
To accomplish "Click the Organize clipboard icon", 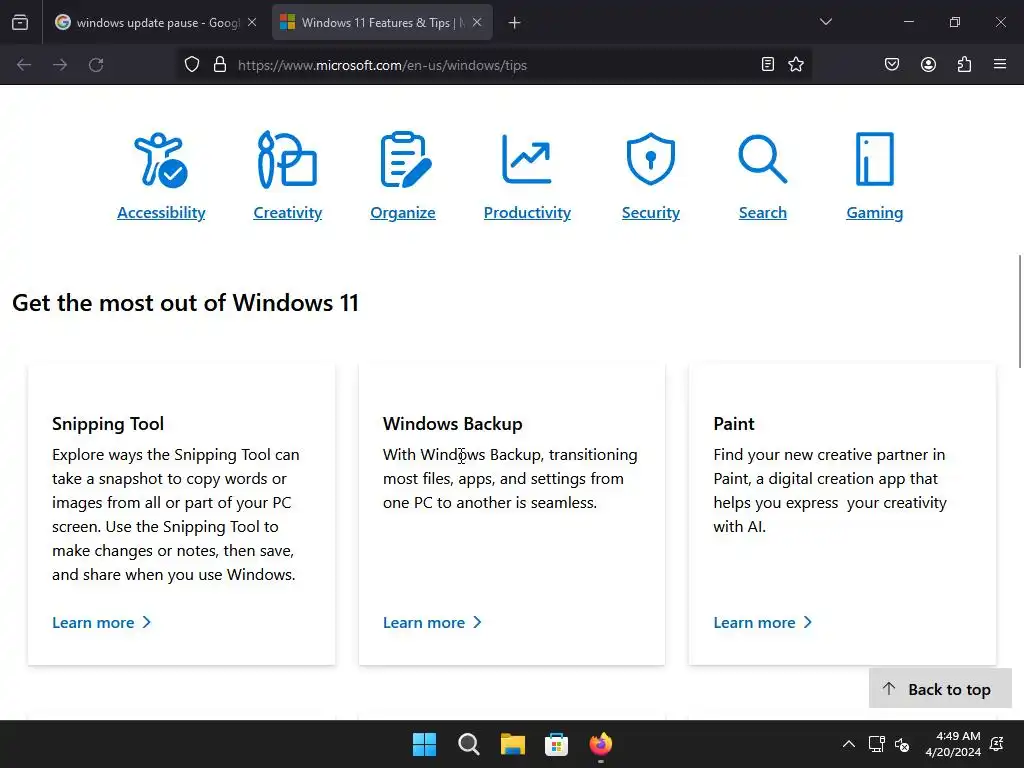I will pos(405,160).
